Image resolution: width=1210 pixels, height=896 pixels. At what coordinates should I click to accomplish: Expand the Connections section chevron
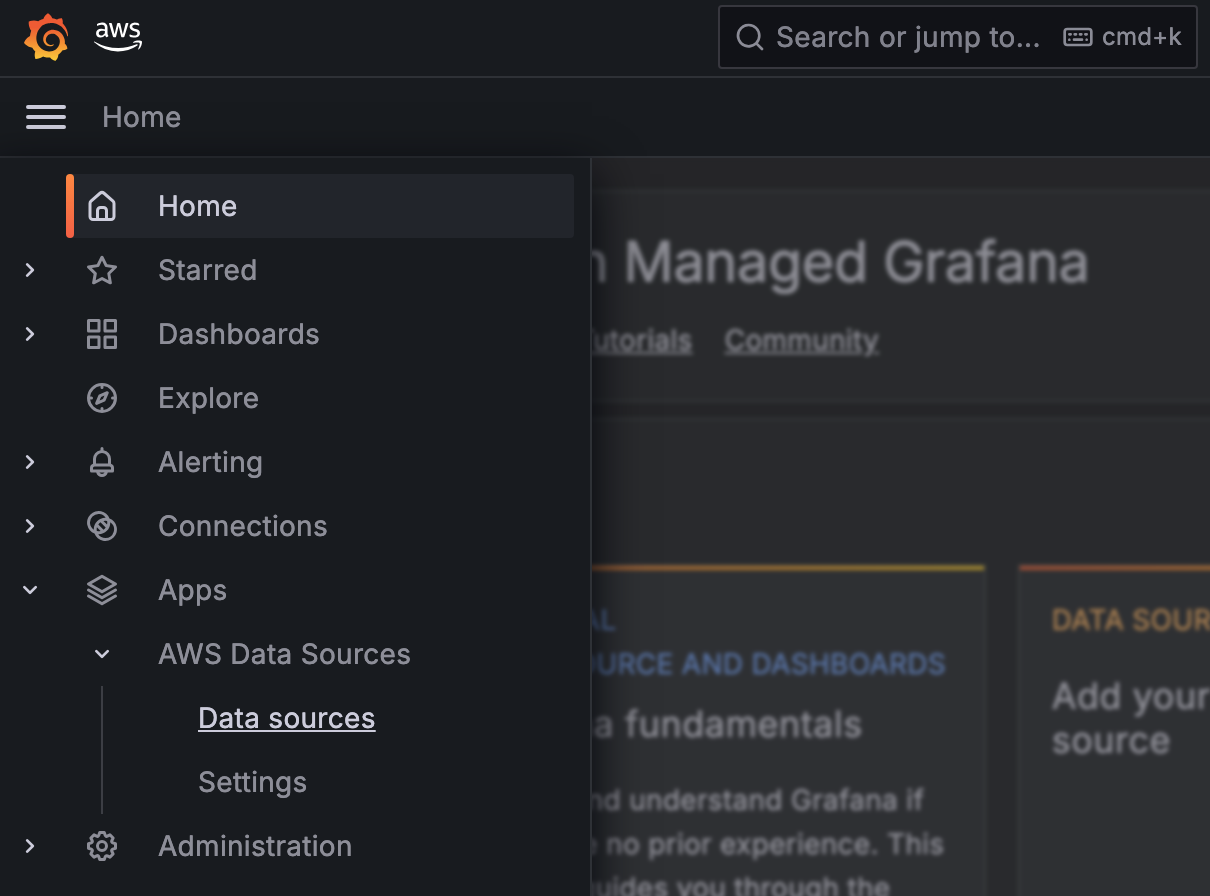[30, 526]
